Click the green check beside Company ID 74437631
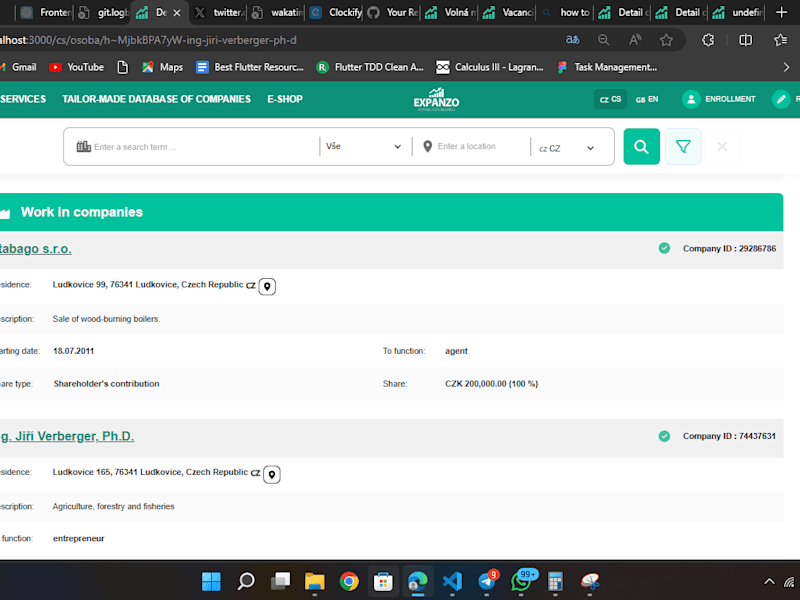The image size is (800, 600). [x=664, y=436]
